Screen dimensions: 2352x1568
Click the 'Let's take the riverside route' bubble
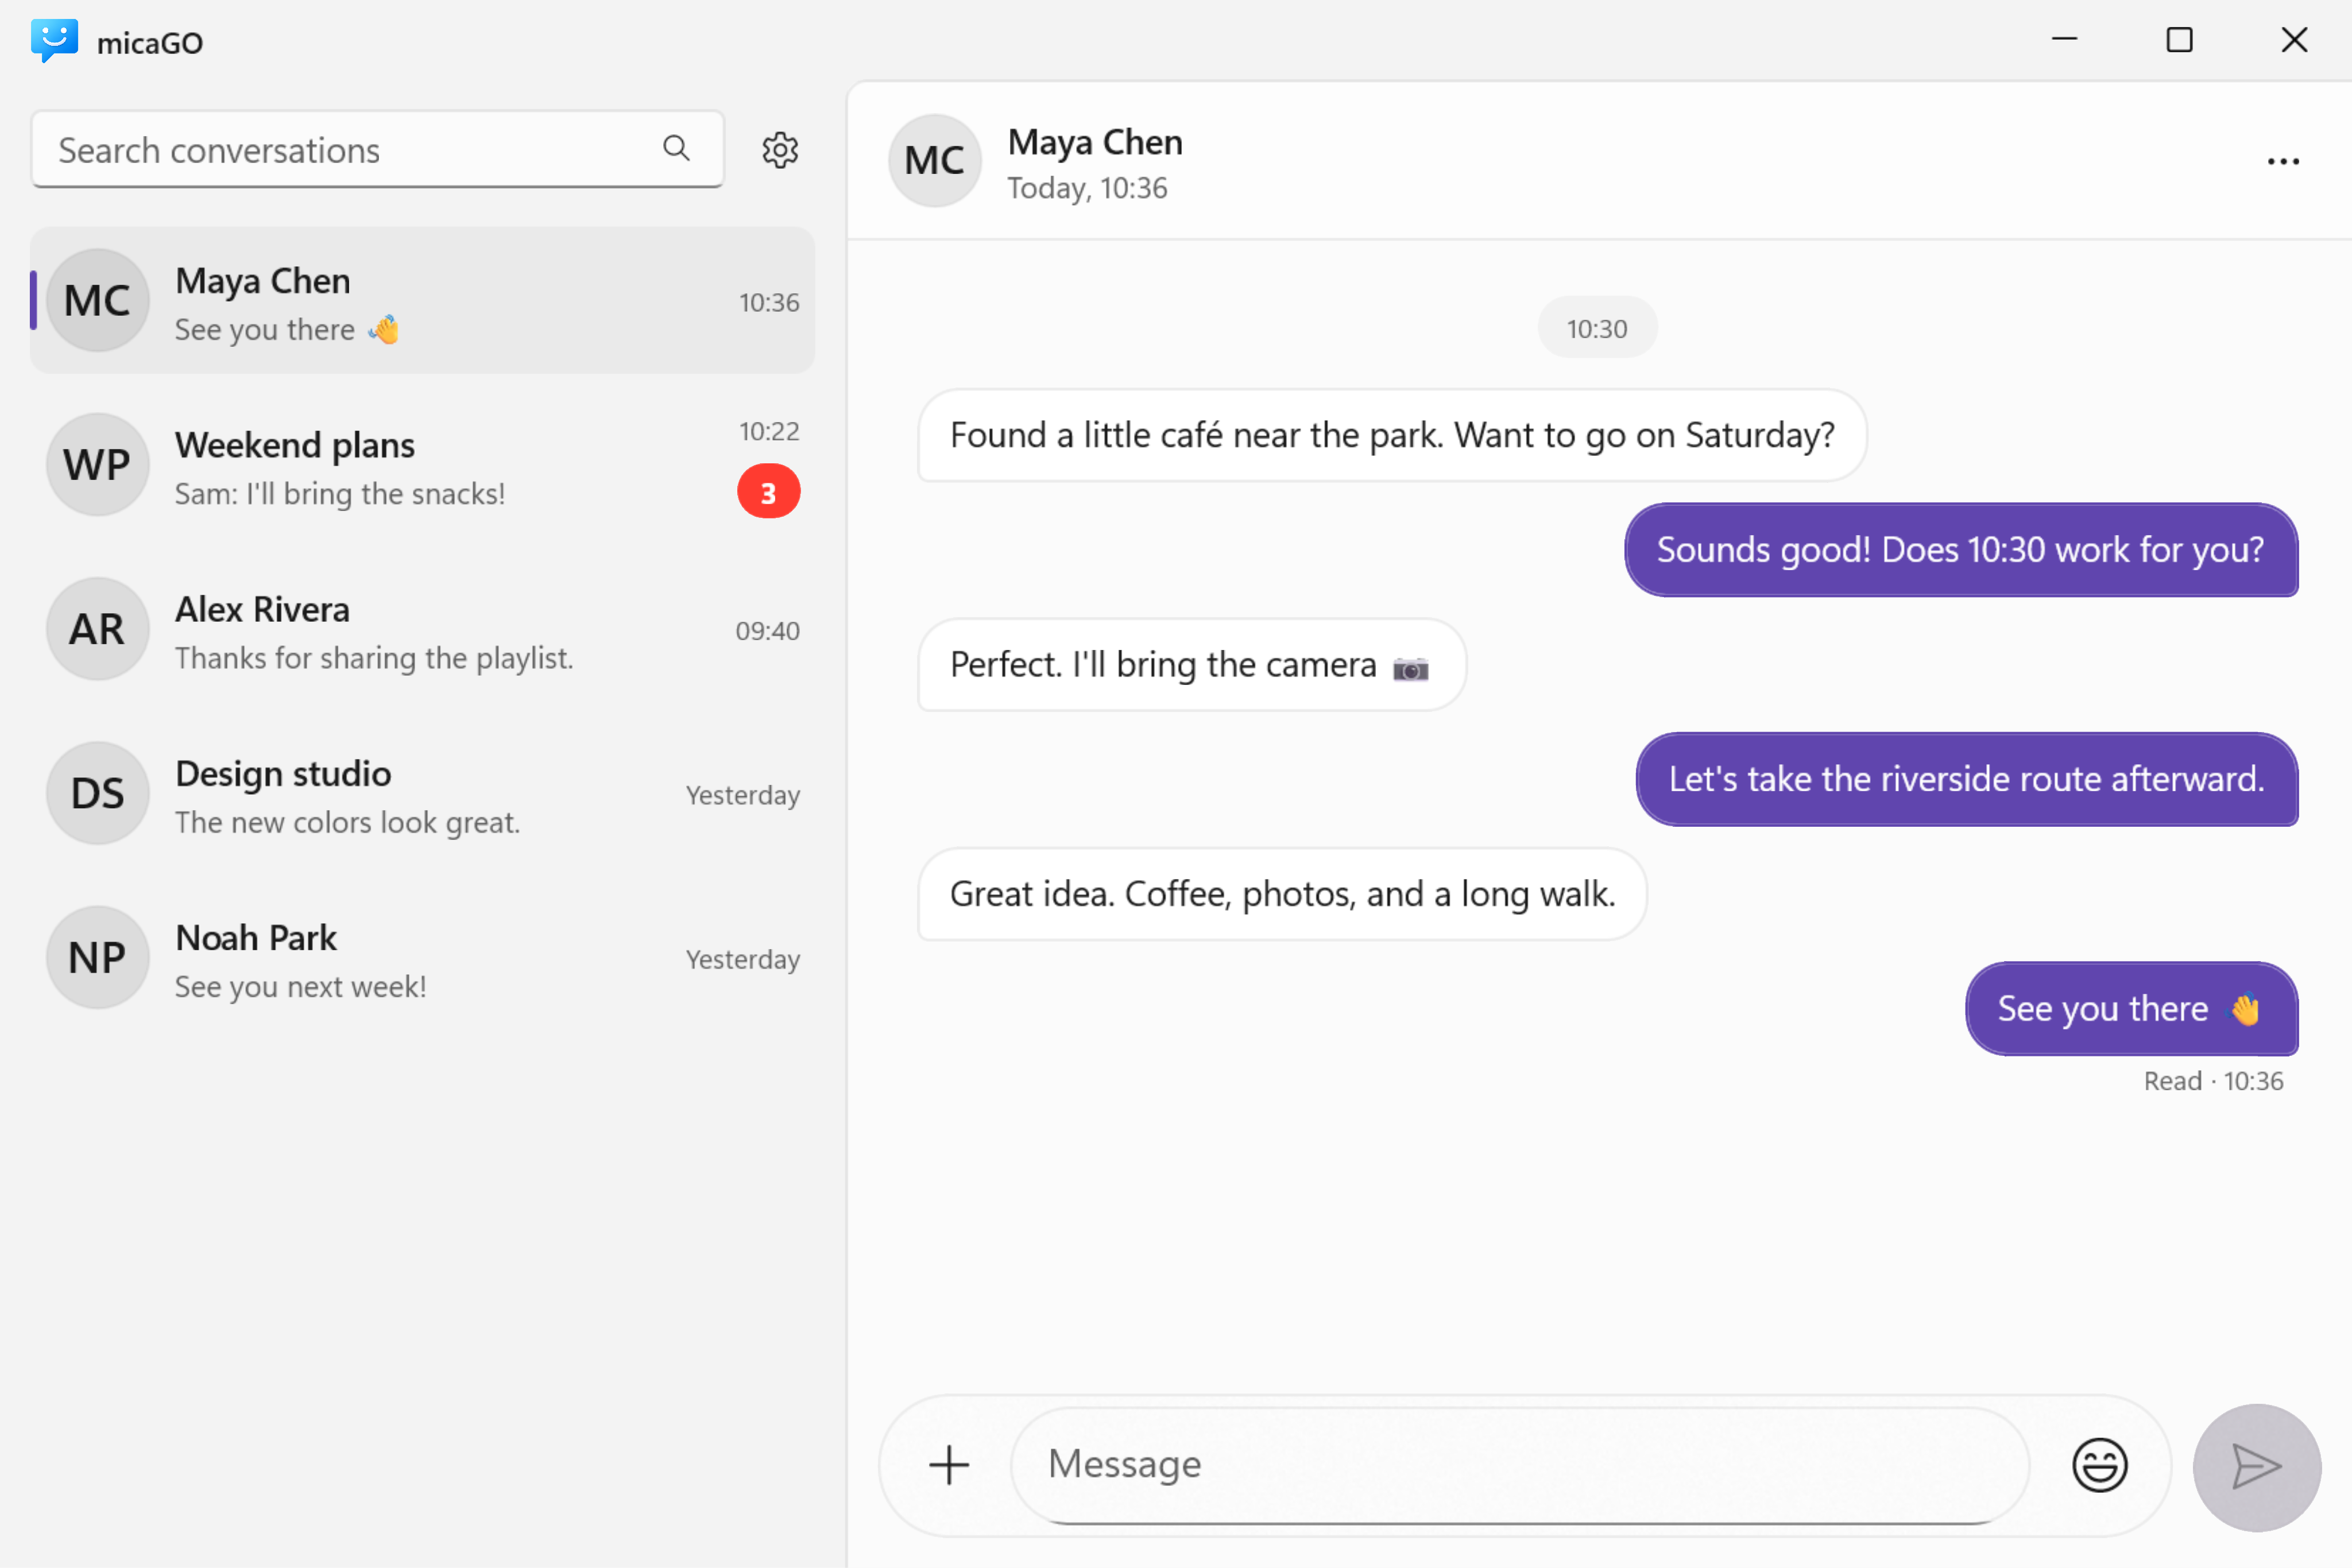coord(1967,779)
